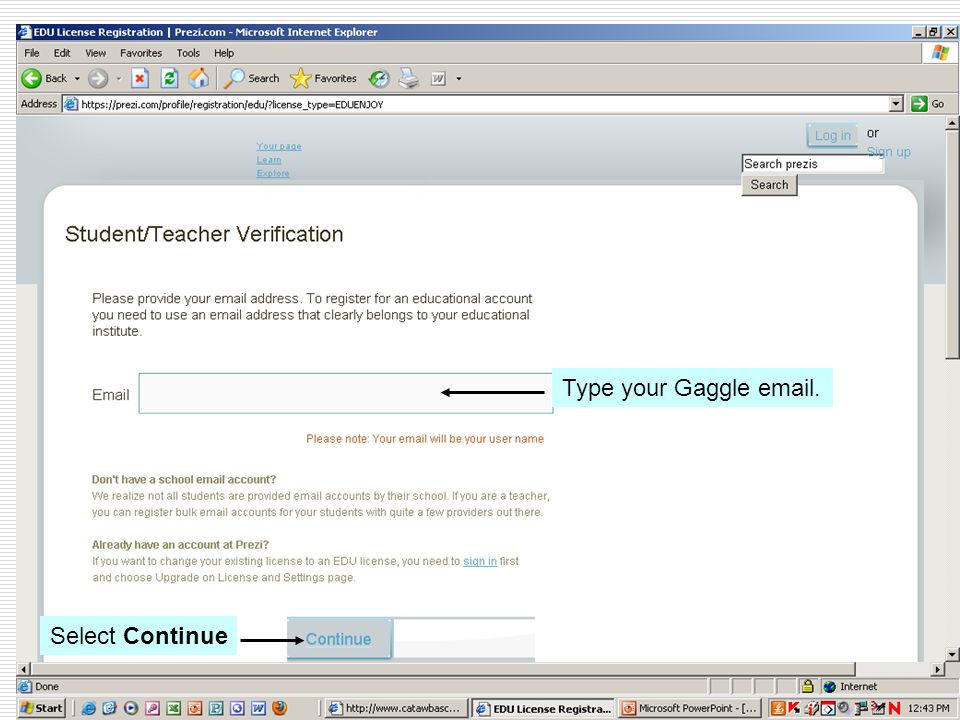Click the grayed Forward arrow button
The width and height of the screenshot is (960, 720).
click(98, 78)
